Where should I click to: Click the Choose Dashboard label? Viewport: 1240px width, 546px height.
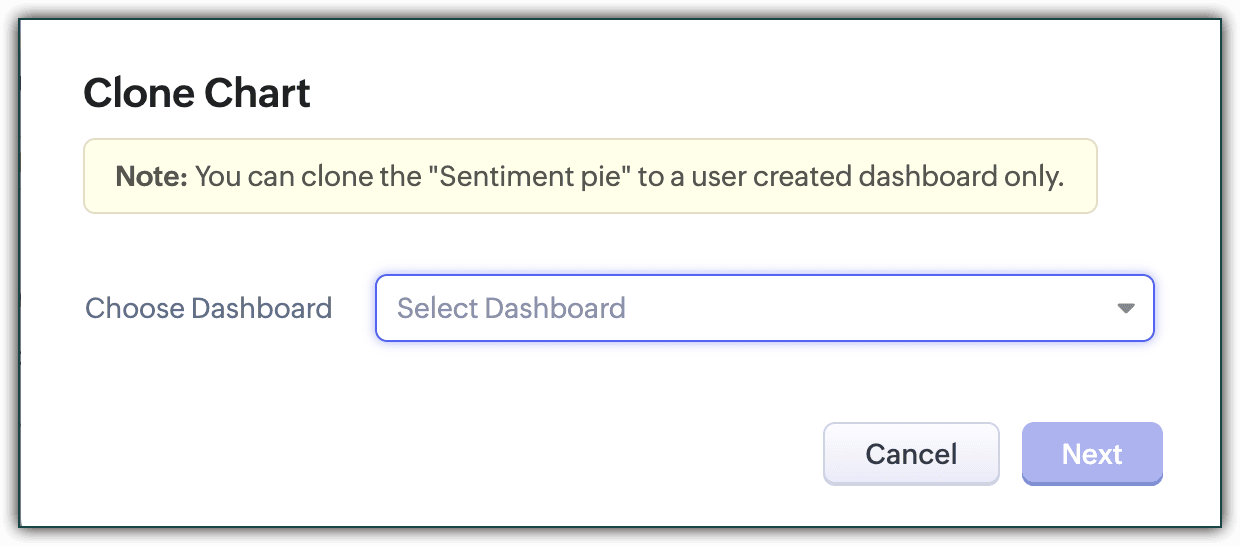click(x=208, y=308)
